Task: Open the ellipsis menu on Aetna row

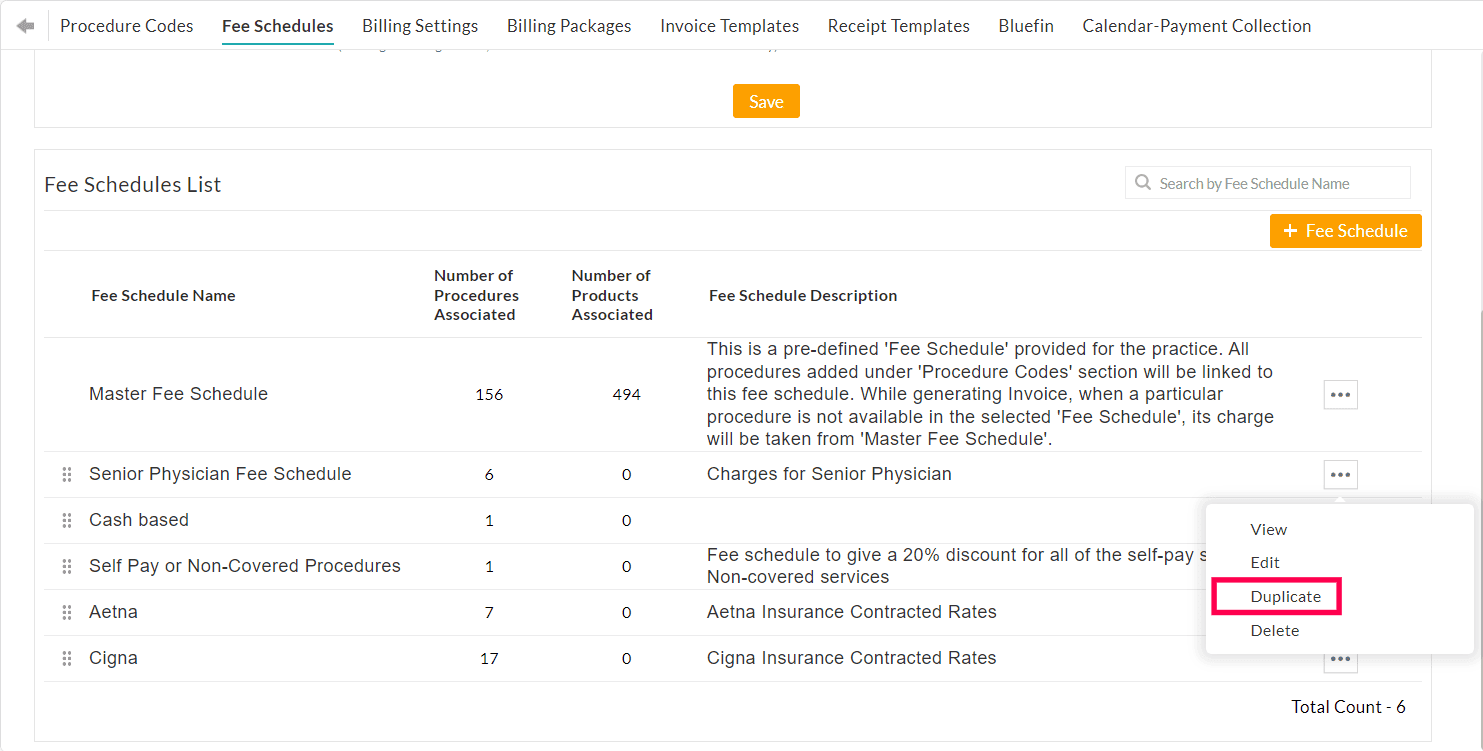Action: click(x=1340, y=612)
